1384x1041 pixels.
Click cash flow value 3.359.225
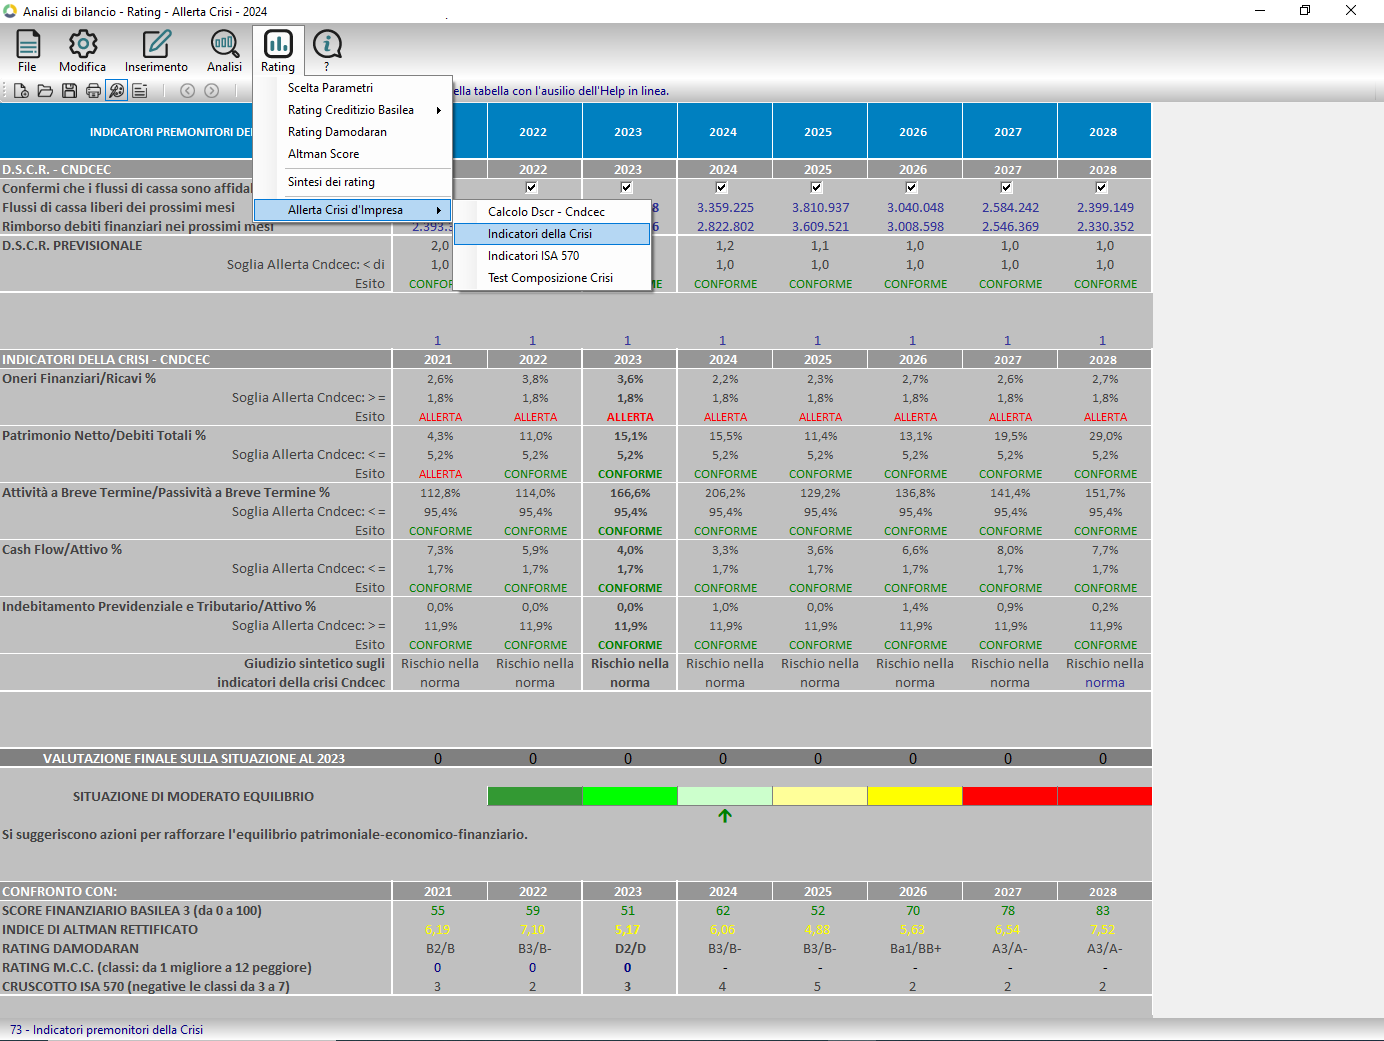(725, 208)
